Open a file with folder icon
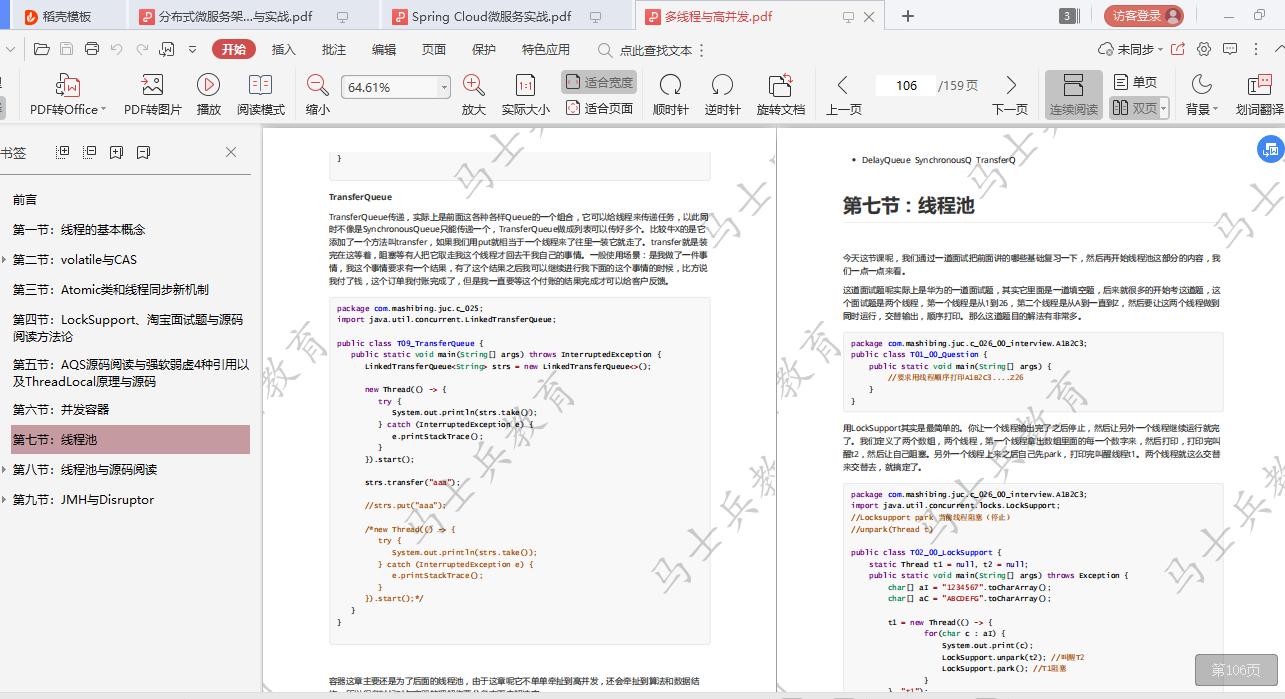Image resolution: width=1285 pixels, height=699 pixels. pyautogui.click(x=41, y=49)
